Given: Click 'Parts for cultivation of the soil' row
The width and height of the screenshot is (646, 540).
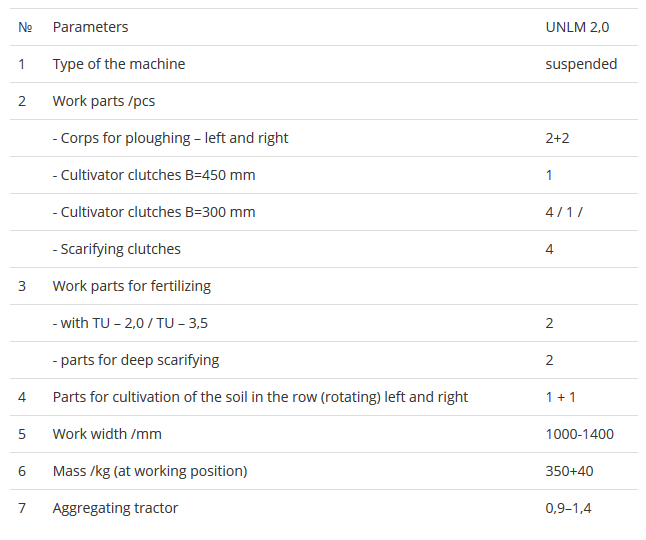Looking at the screenshot, I should click(260, 397).
